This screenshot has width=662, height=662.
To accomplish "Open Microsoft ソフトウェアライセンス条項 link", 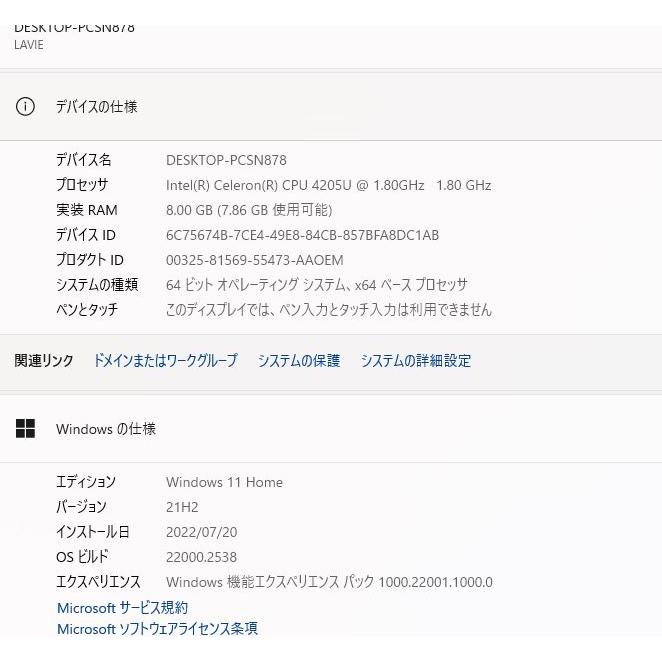I will coord(157,629).
